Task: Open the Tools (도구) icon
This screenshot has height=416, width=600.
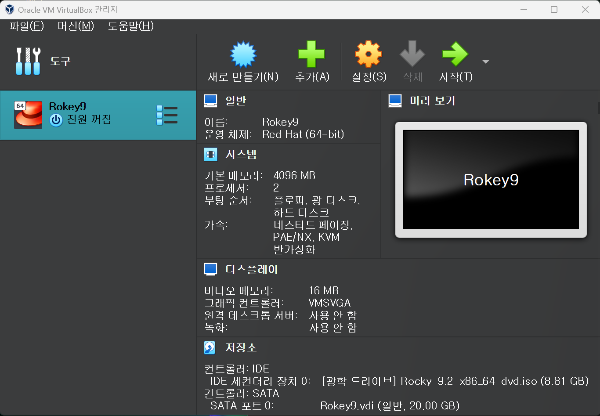Action: (28, 61)
